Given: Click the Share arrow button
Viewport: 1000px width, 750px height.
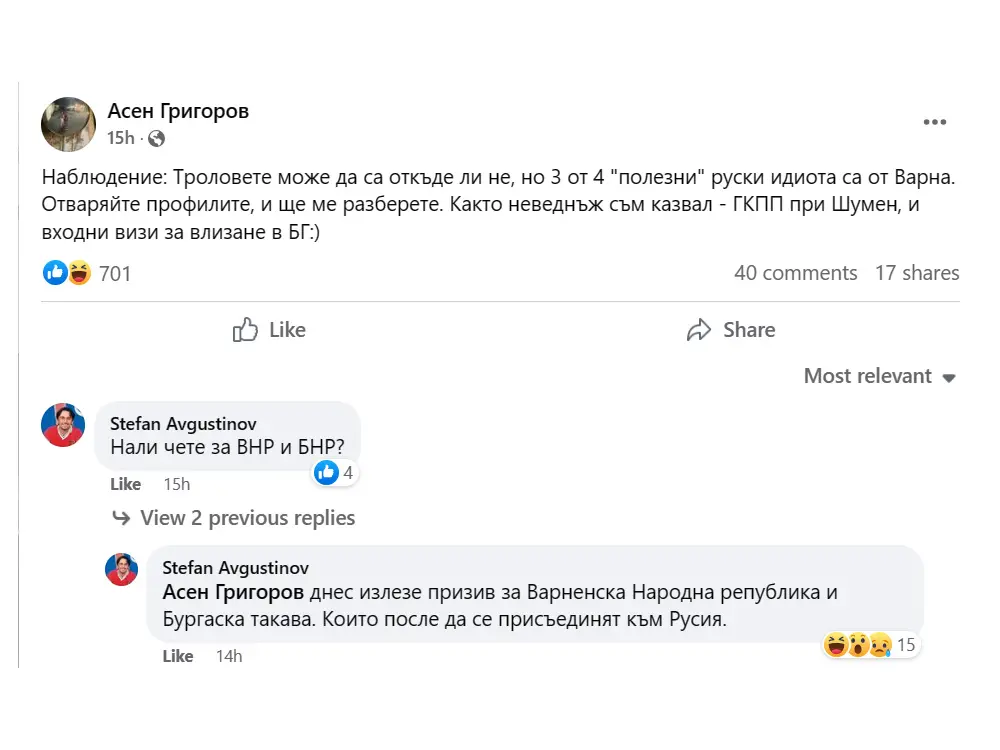Looking at the screenshot, I should pos(731,330).
